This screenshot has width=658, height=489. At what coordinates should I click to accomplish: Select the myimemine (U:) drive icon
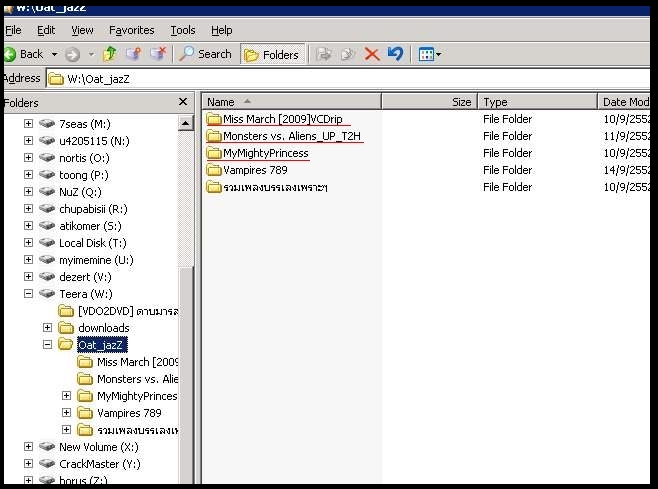point(47,259)
